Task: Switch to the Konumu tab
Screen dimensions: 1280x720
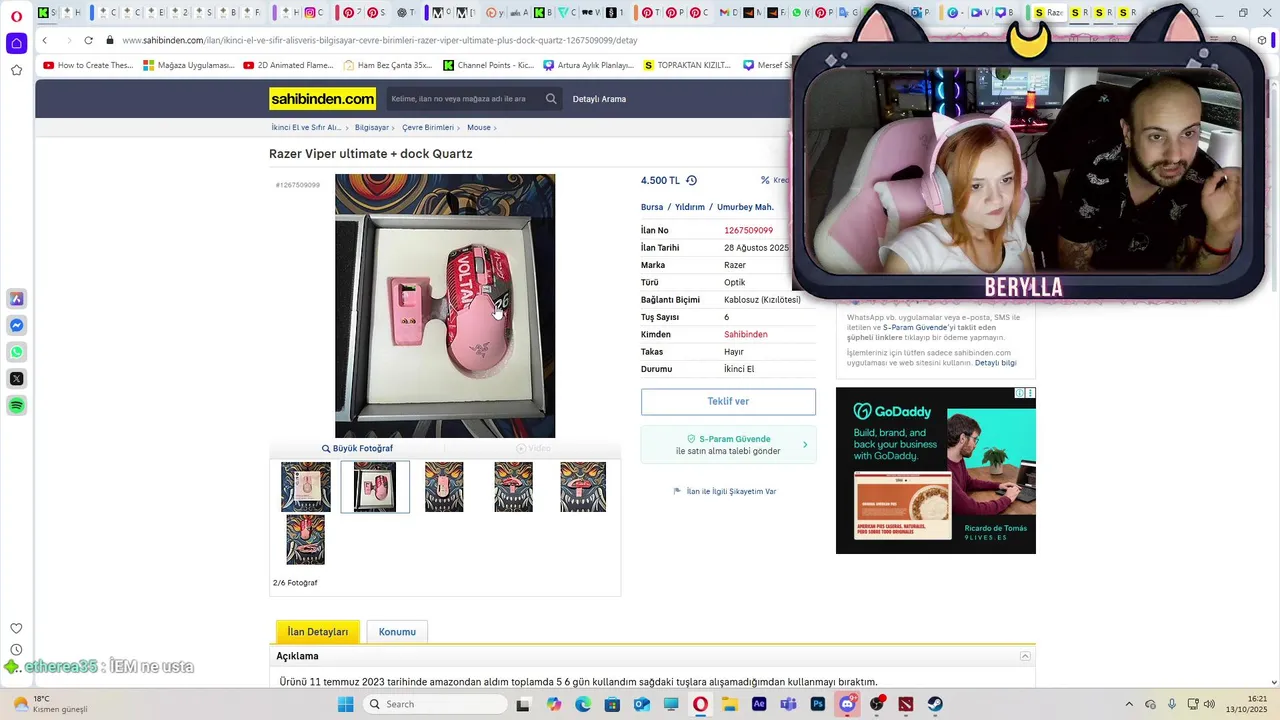Action: (397, 632)
